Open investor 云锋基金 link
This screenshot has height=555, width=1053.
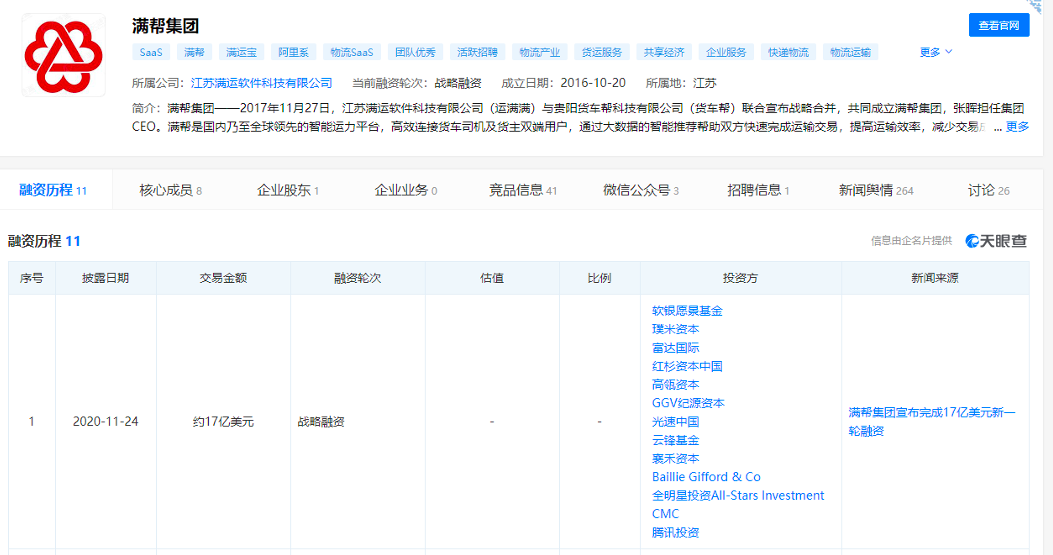coord(675,440)
